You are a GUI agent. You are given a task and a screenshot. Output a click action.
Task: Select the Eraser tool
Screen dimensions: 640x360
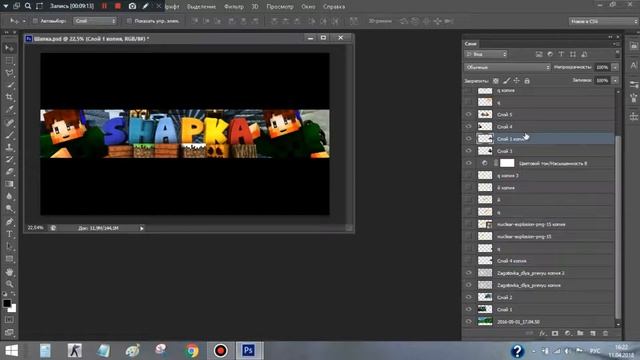tap(9, 172)
